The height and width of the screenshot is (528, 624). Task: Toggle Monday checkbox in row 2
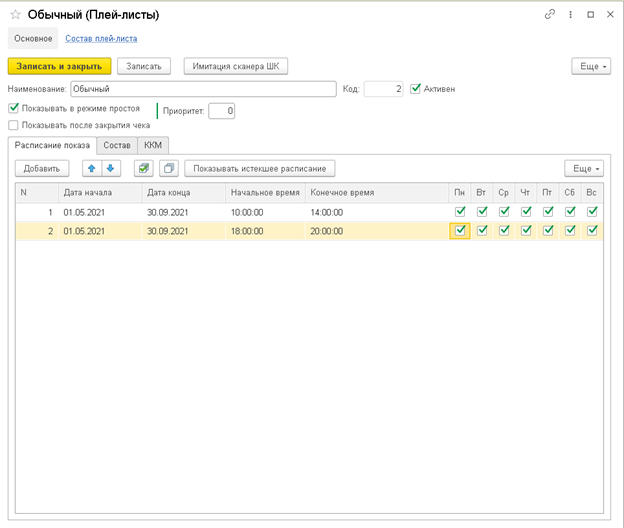tap(460, 231)
